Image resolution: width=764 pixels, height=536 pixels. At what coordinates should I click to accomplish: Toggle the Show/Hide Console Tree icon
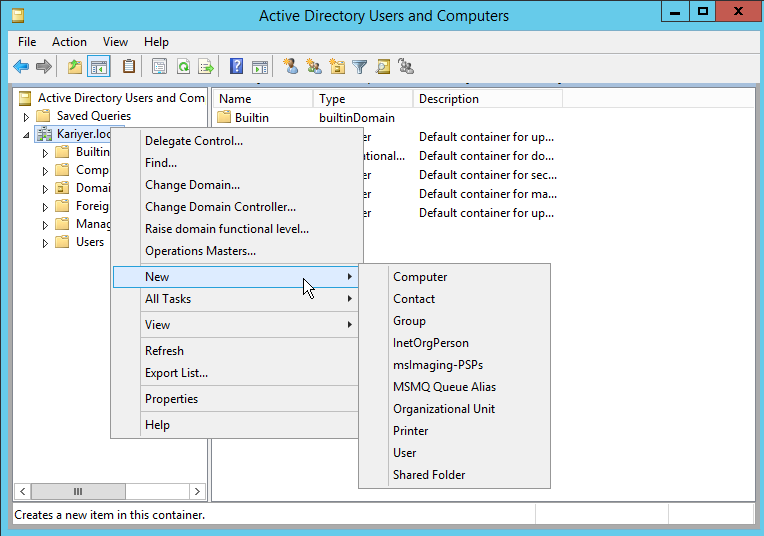tap(99, 66)
